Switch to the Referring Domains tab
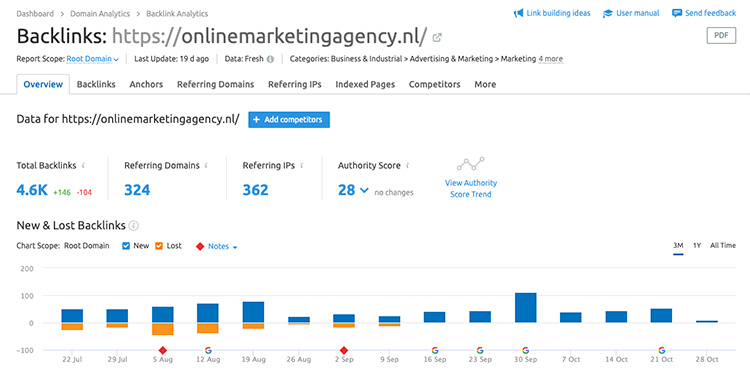Screen dimensions: 750x384 tap(215, 85)
